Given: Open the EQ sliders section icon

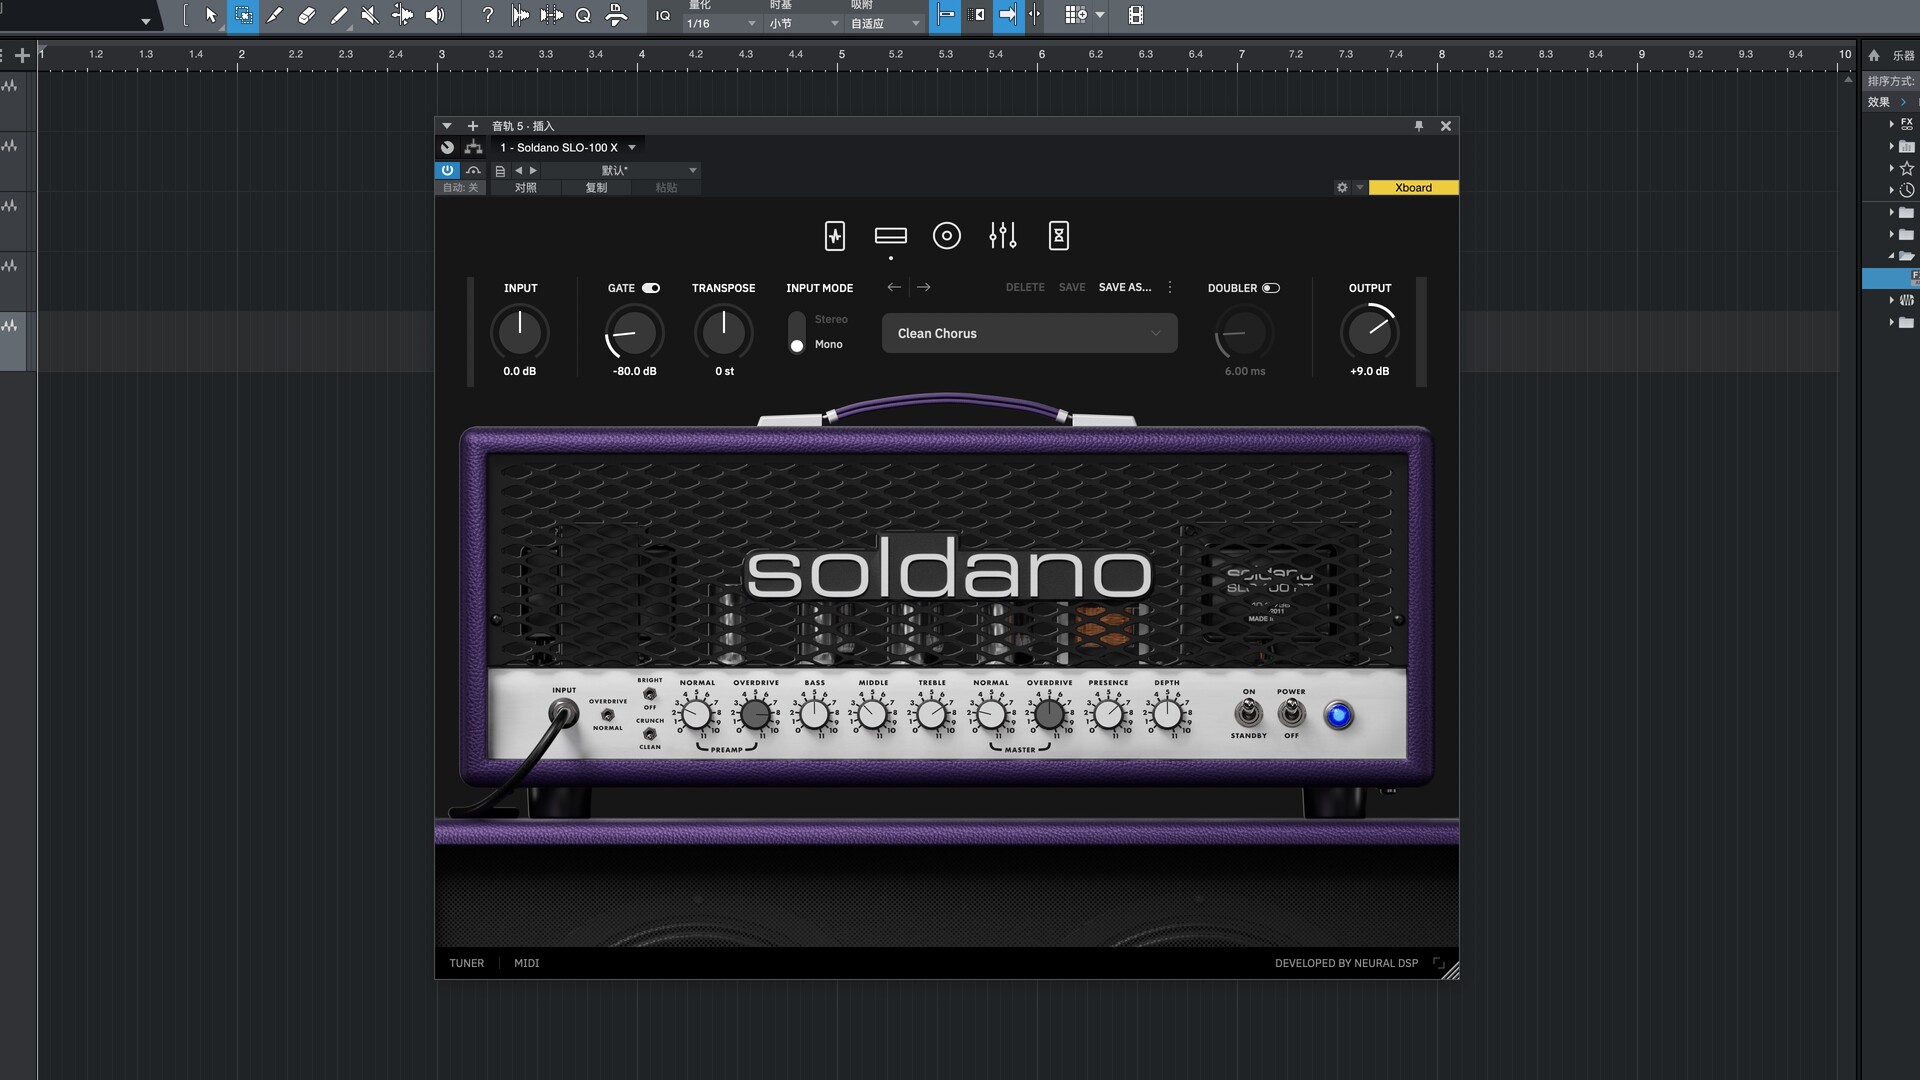Looking at the screenshot, I should pos(1002,236).
